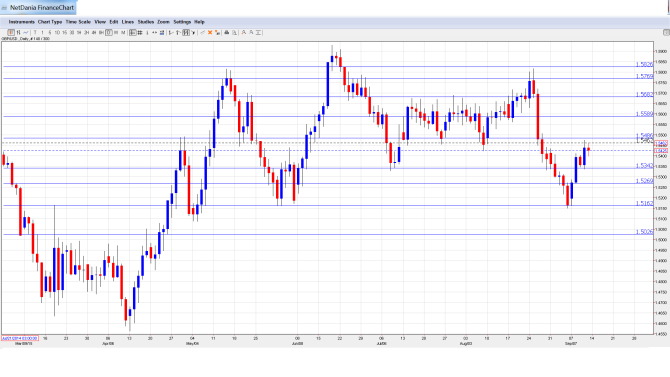The image size is (670, 377).
Task: Click the 1.5769 price level label
Action: point(644,76)
